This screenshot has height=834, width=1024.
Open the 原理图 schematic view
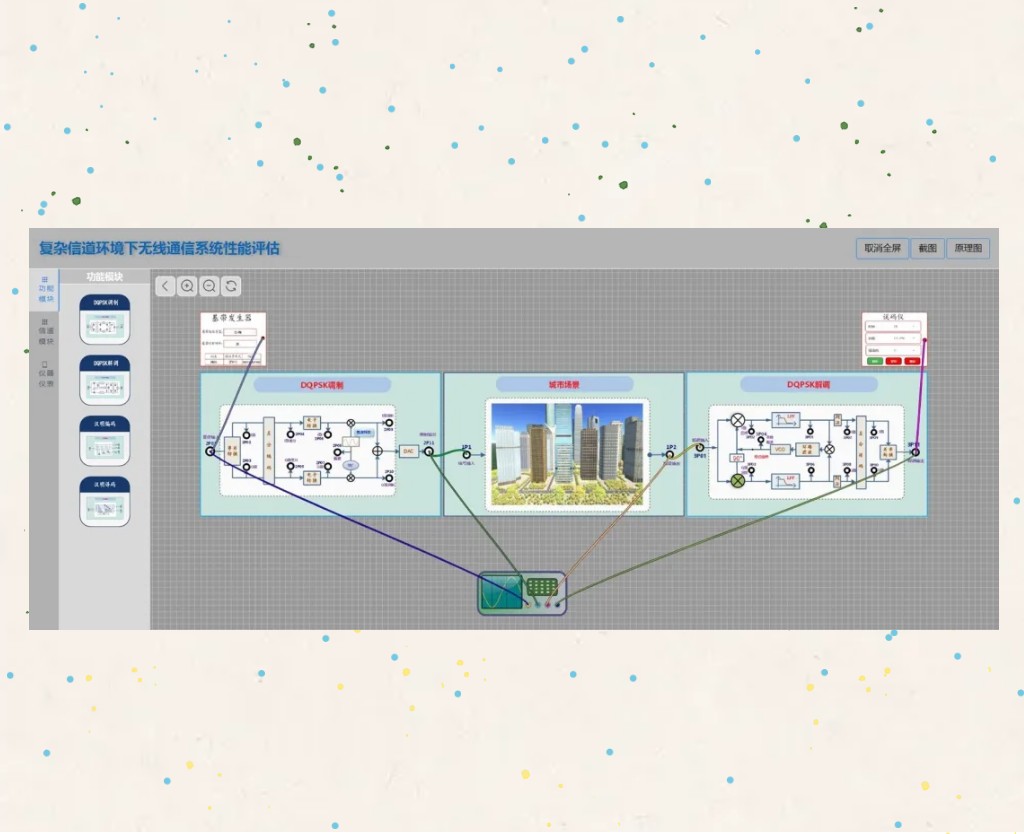point(967,248)
